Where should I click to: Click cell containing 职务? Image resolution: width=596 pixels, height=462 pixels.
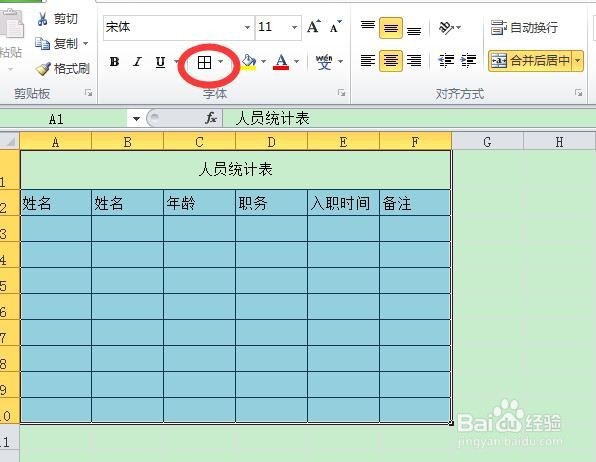click(x=271, y=203)
